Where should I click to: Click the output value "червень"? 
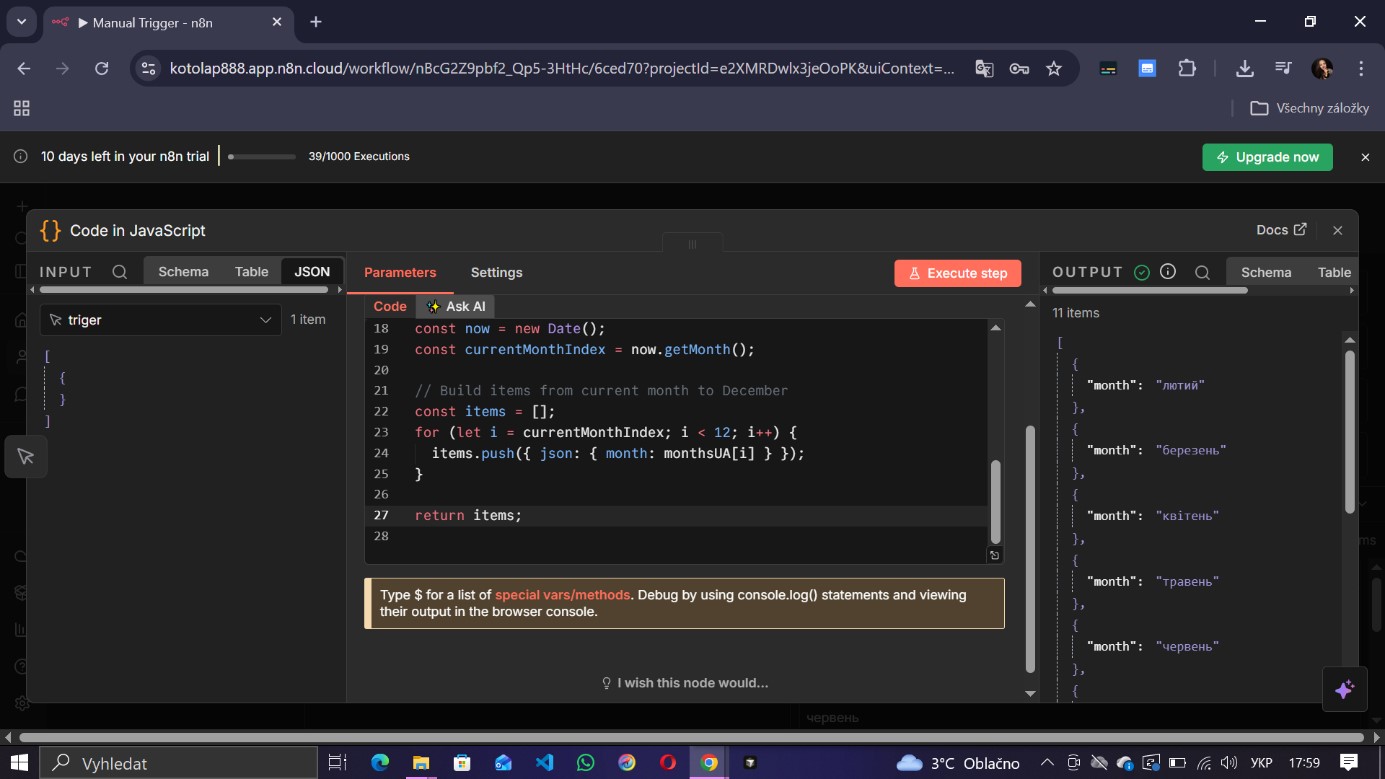pyautogui.click(x=1187, y=646)
